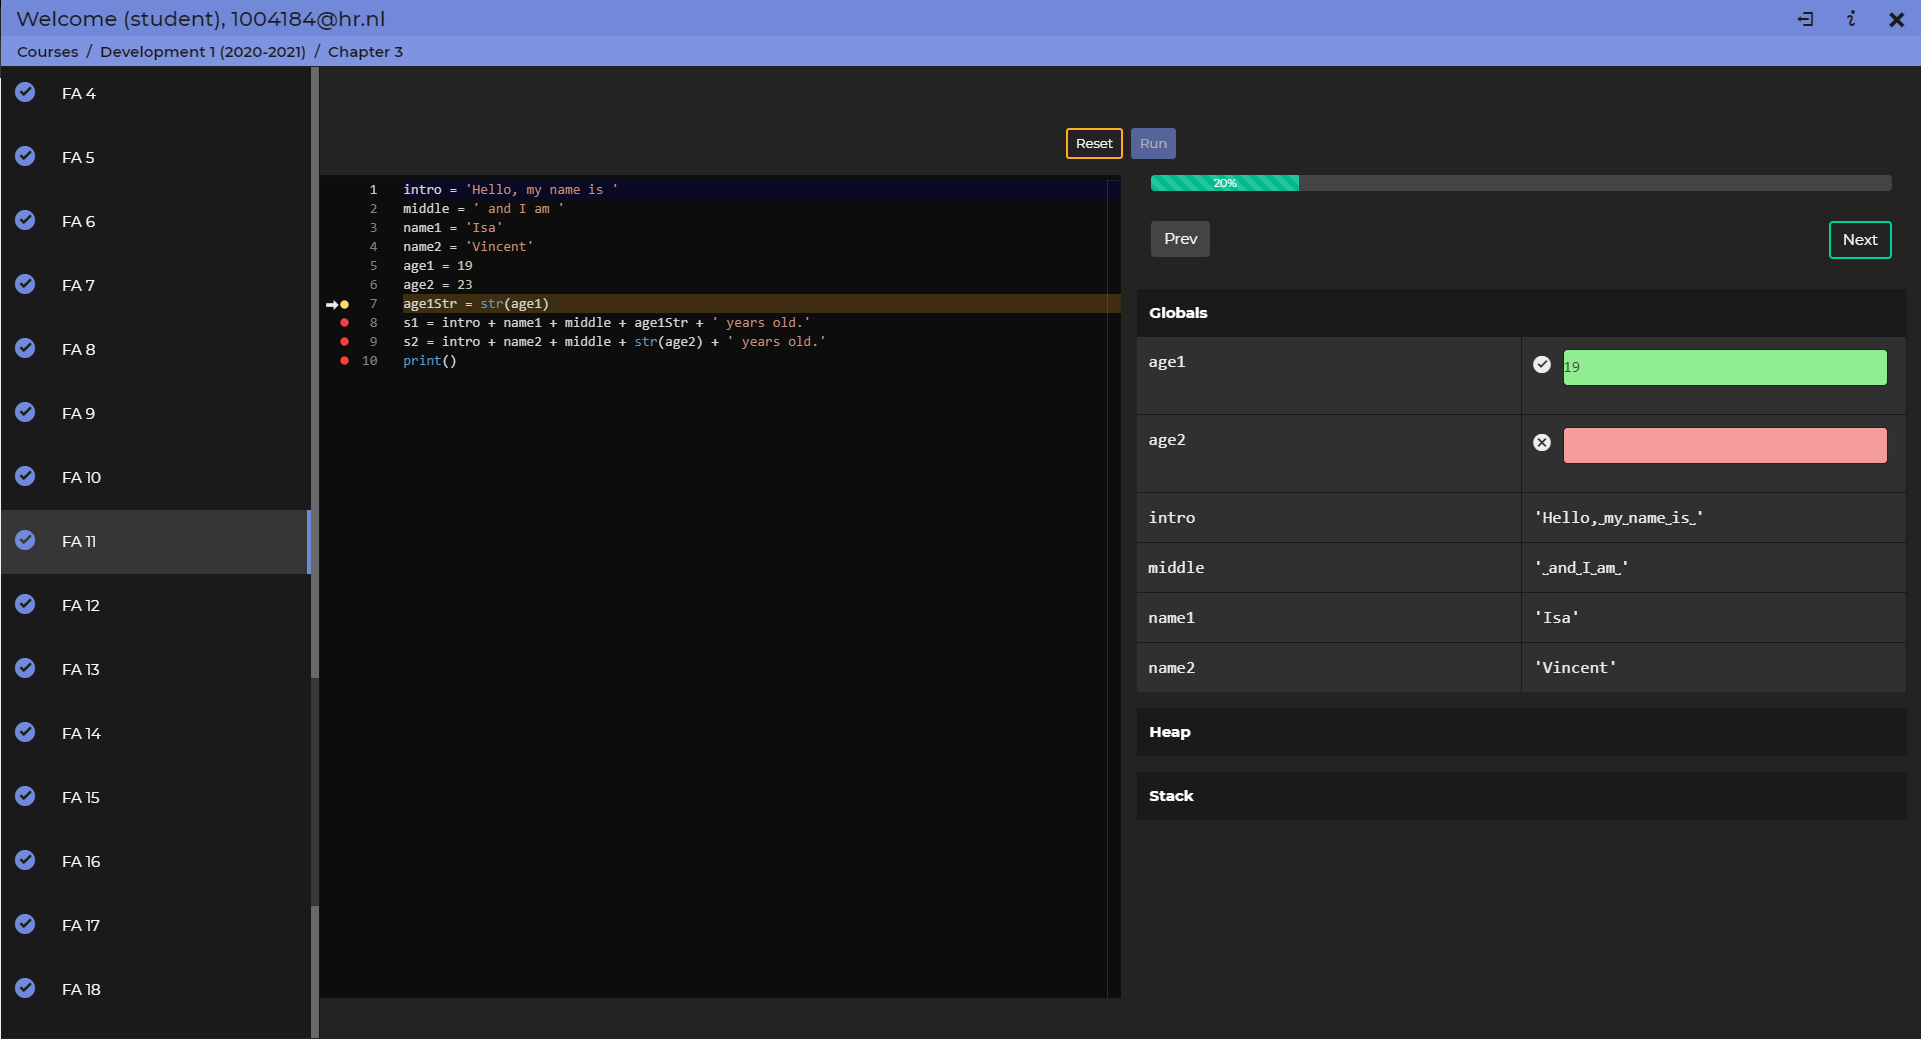Toggle the breakpoint marker on line 7
This screenshot has width=1921, height=1039.
(x=345, y=304)
